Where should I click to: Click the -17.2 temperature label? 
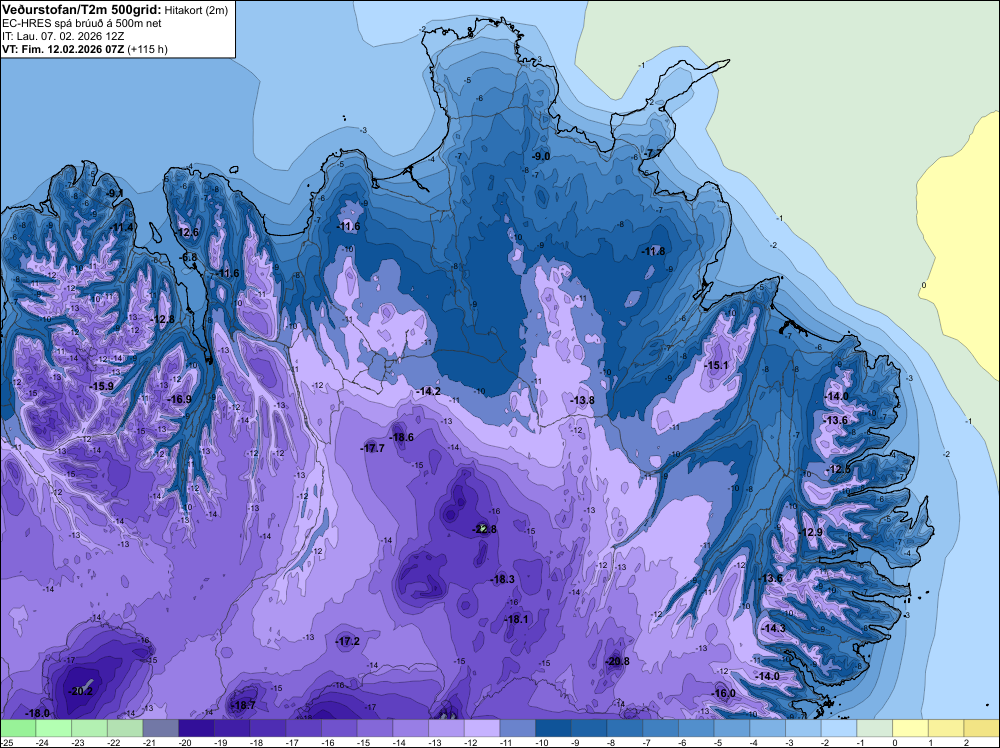348,642
